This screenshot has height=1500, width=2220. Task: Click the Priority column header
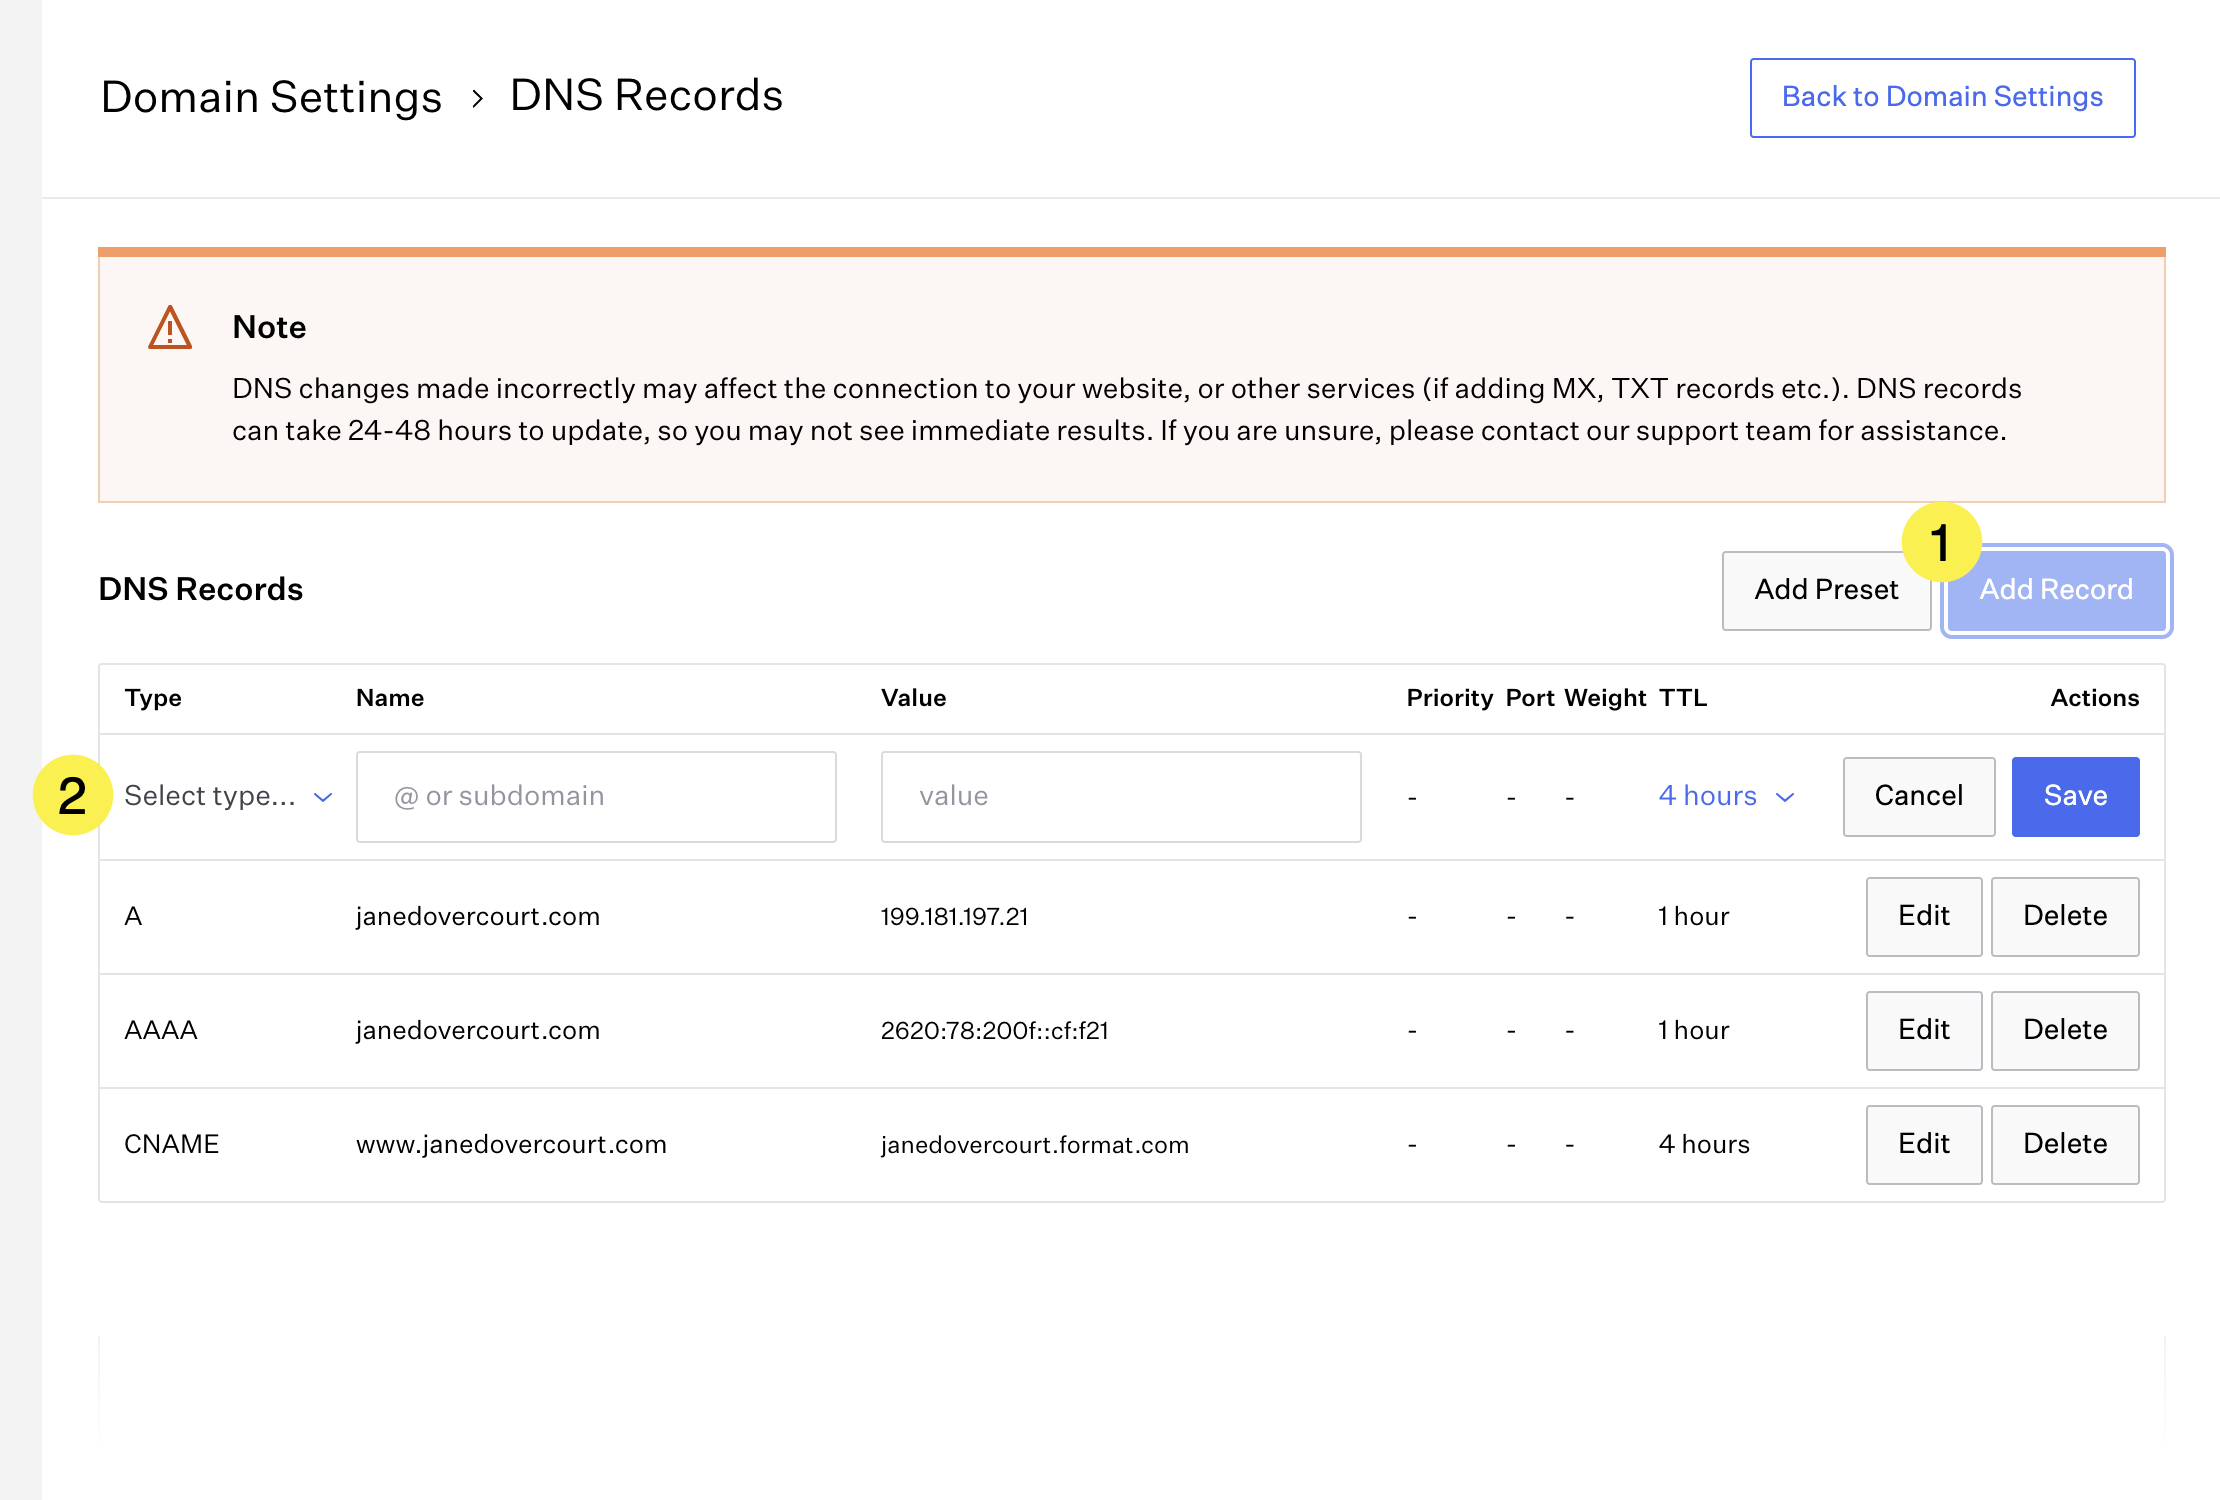point(1449,698)
